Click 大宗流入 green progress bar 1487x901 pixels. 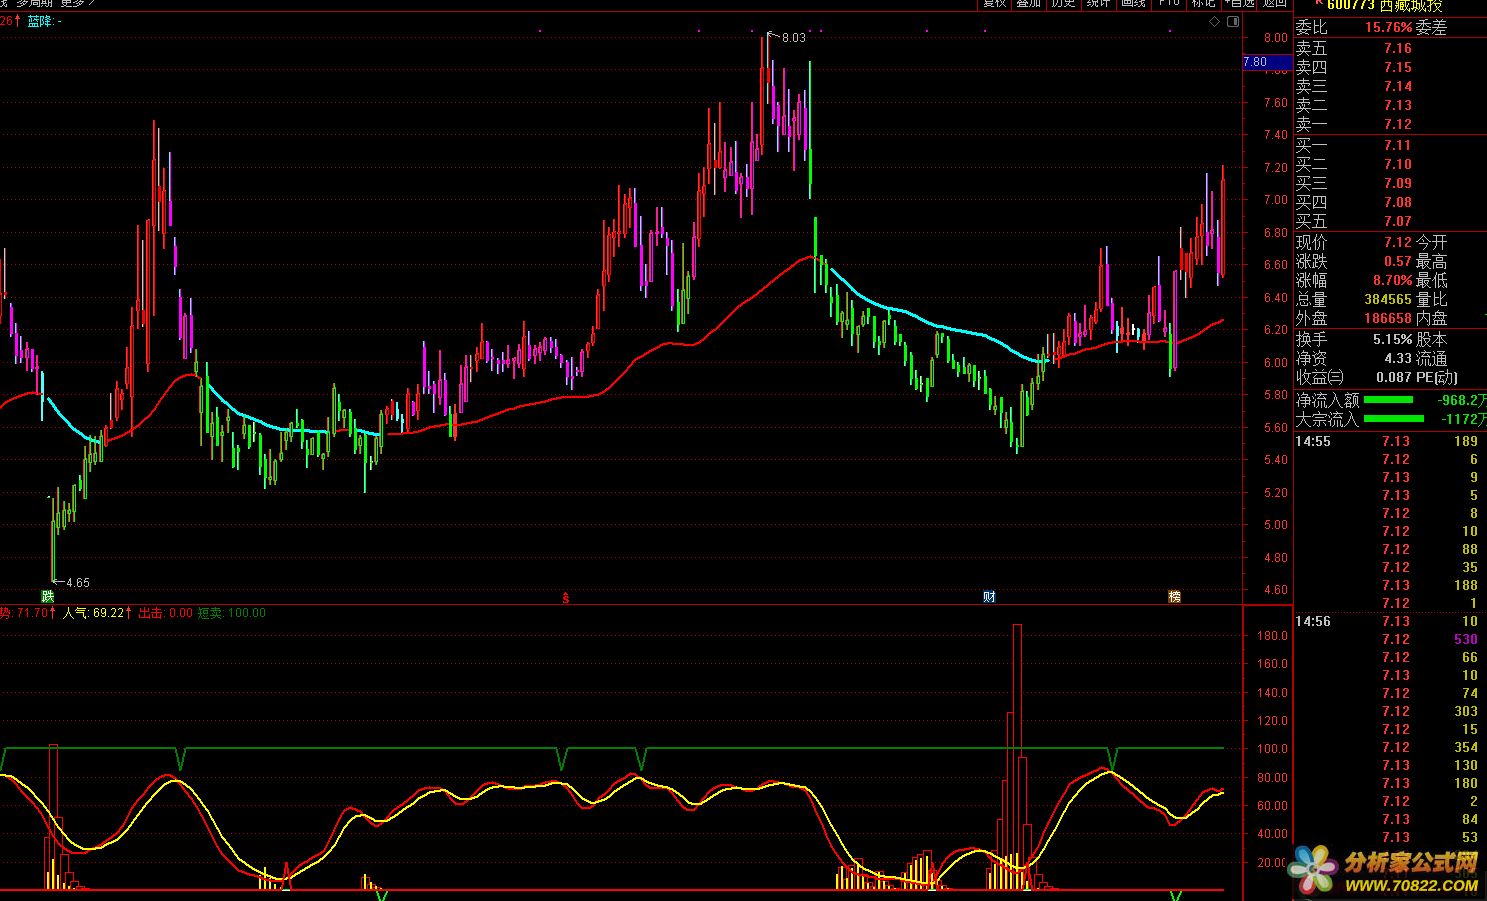point(1394,419)
